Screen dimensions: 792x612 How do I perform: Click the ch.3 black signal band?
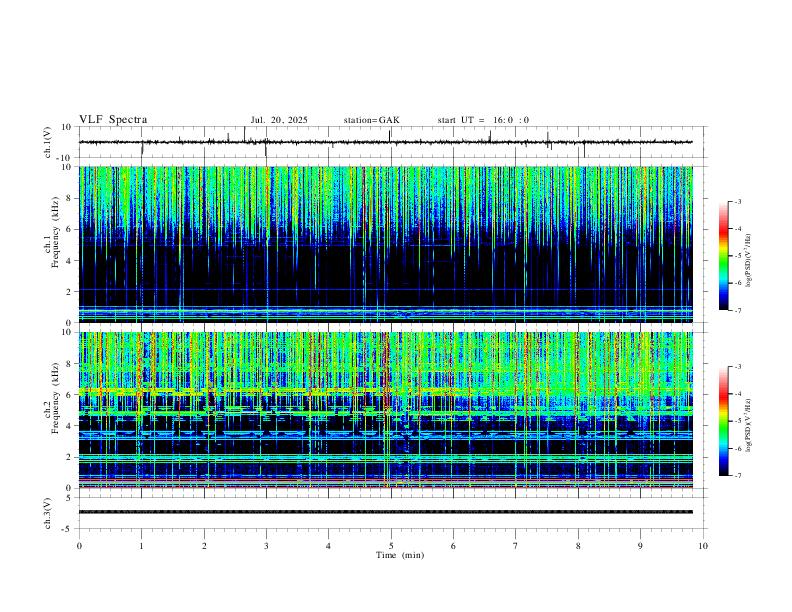coord(385,512)
